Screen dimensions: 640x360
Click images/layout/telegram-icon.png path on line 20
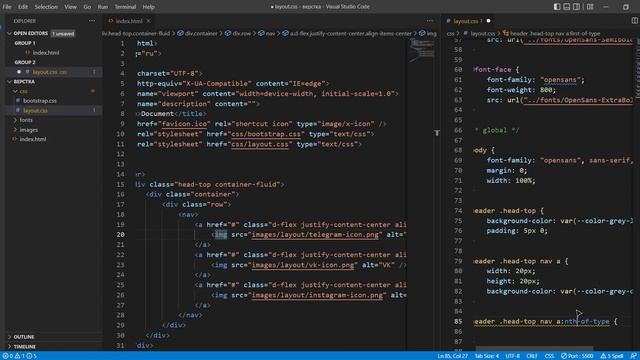pyautogui.click(x=315, y=235)
